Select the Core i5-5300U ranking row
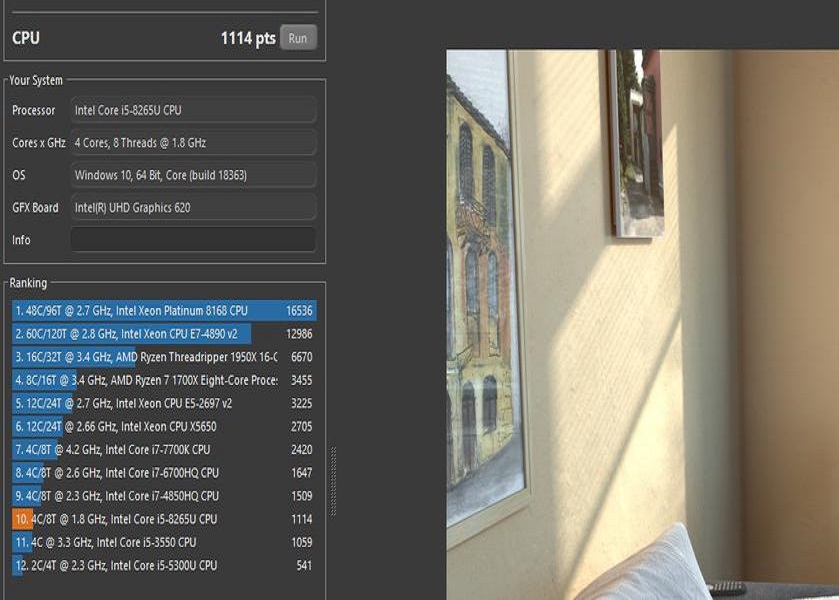The image size is (839, 600). [164, 565]
